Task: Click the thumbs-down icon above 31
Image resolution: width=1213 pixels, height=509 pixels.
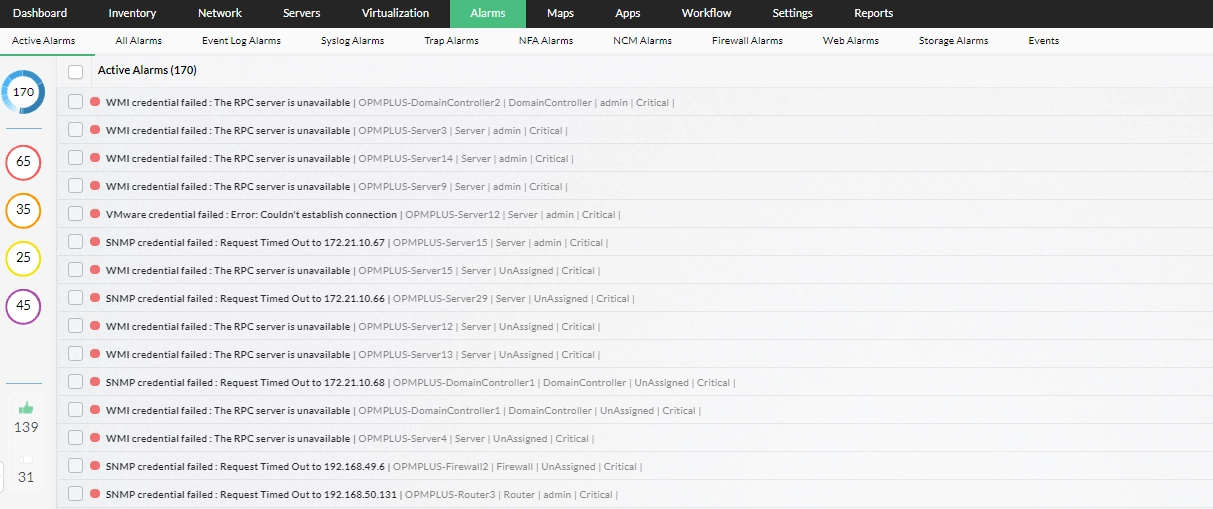Action: pos(26,459)
